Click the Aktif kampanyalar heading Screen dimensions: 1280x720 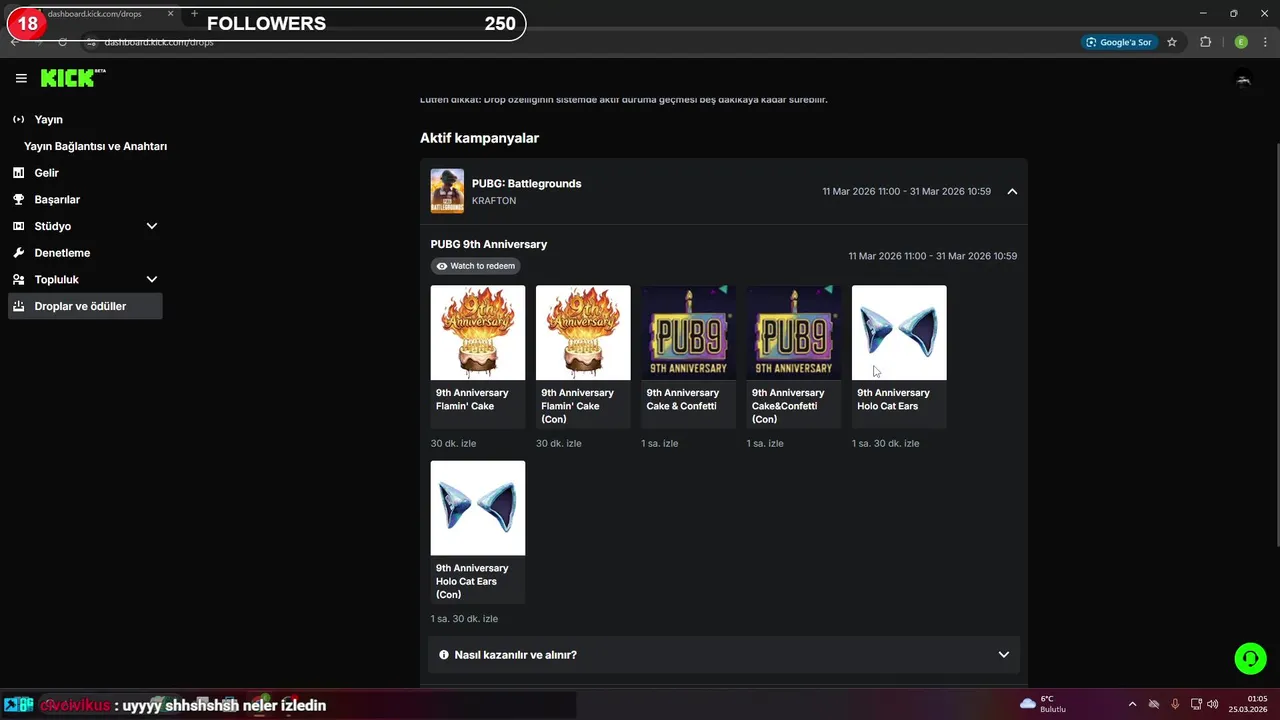(479, 138)
